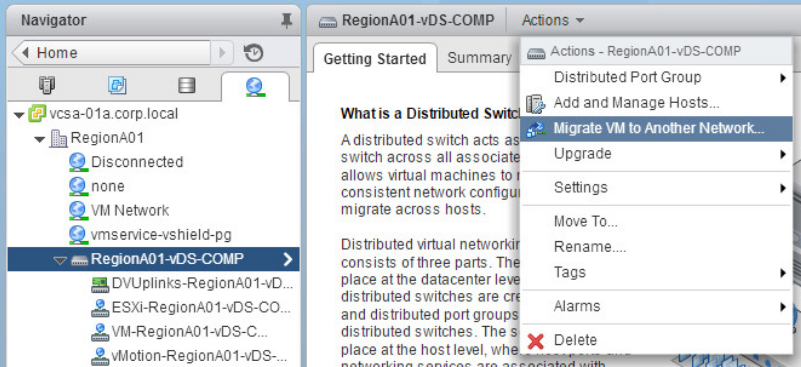This screenshot has height=367, width=801.
Task: Select Rename menu entry
Action: point(656,247)
